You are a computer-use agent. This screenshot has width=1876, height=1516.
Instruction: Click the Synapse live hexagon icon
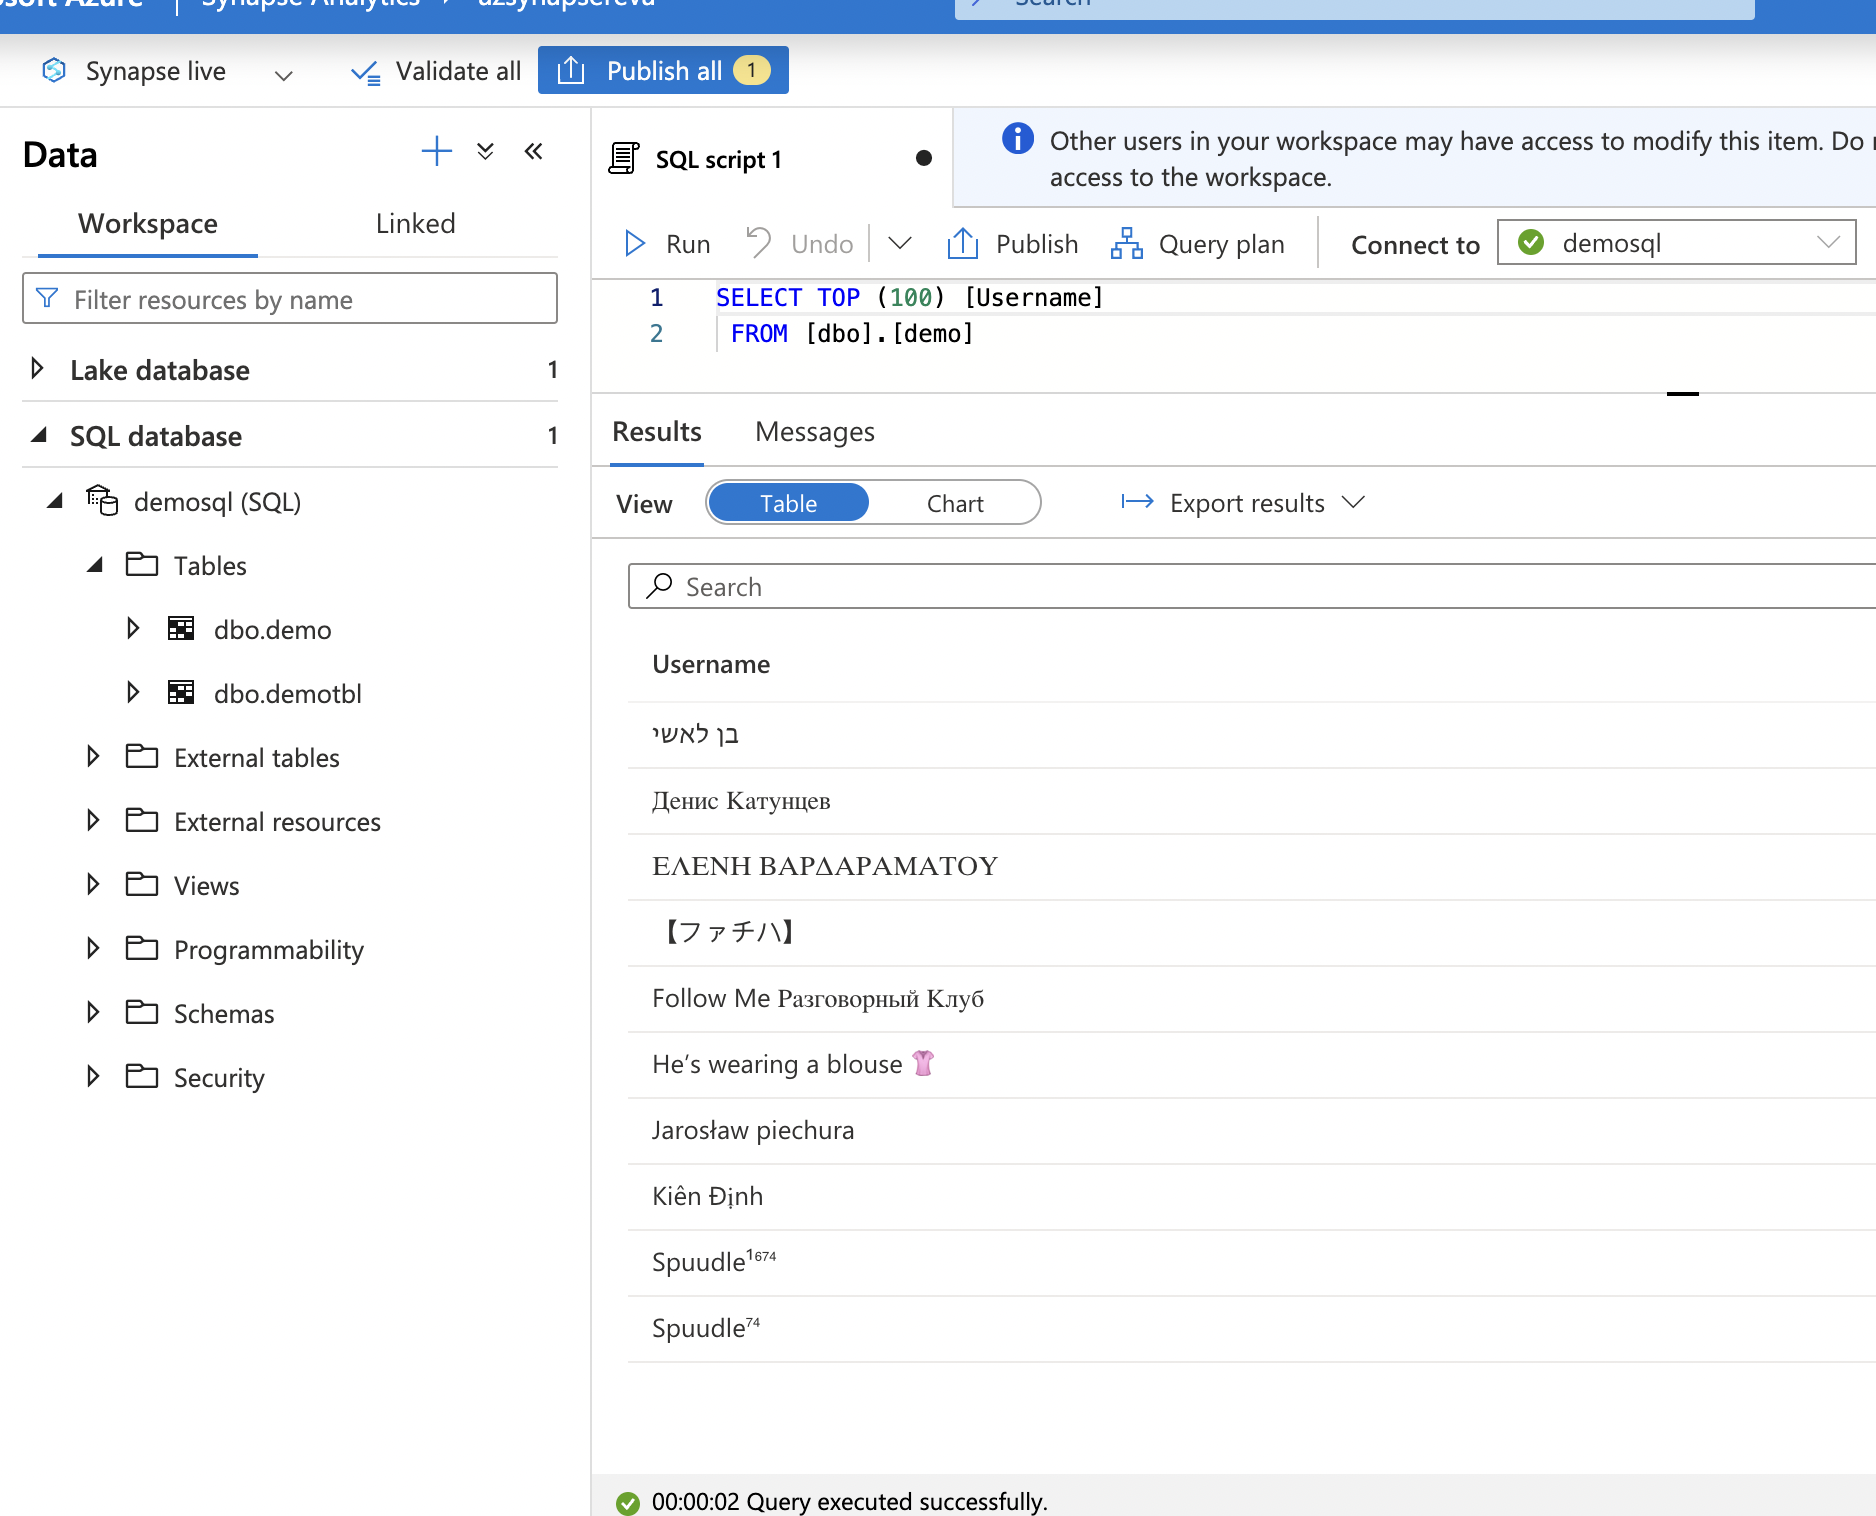click(54, 70)
